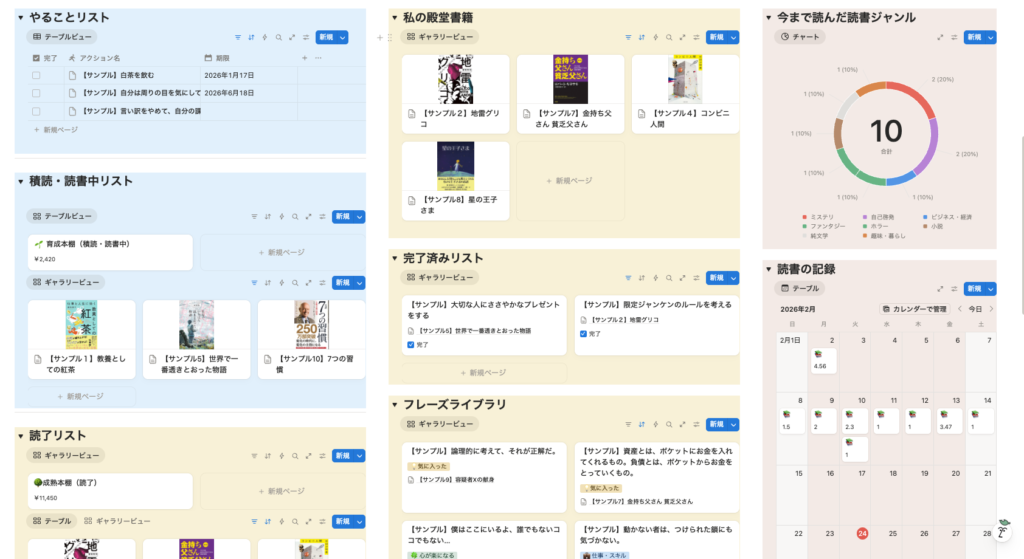1024x559 pixels.
Task: Click automation lightning icon in フレーズライブラリ
Action: coord(654,424)
